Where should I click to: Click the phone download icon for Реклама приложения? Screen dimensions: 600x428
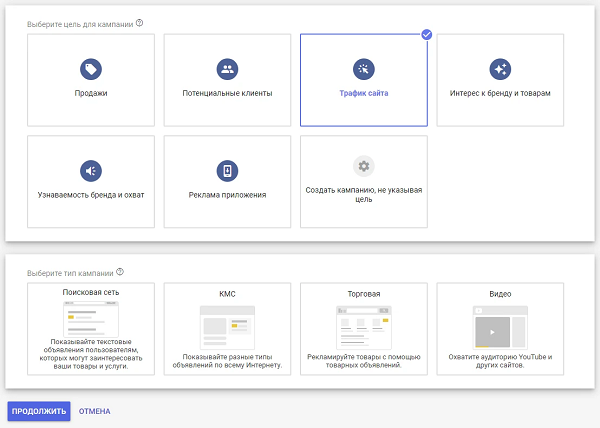click(227, 171)
